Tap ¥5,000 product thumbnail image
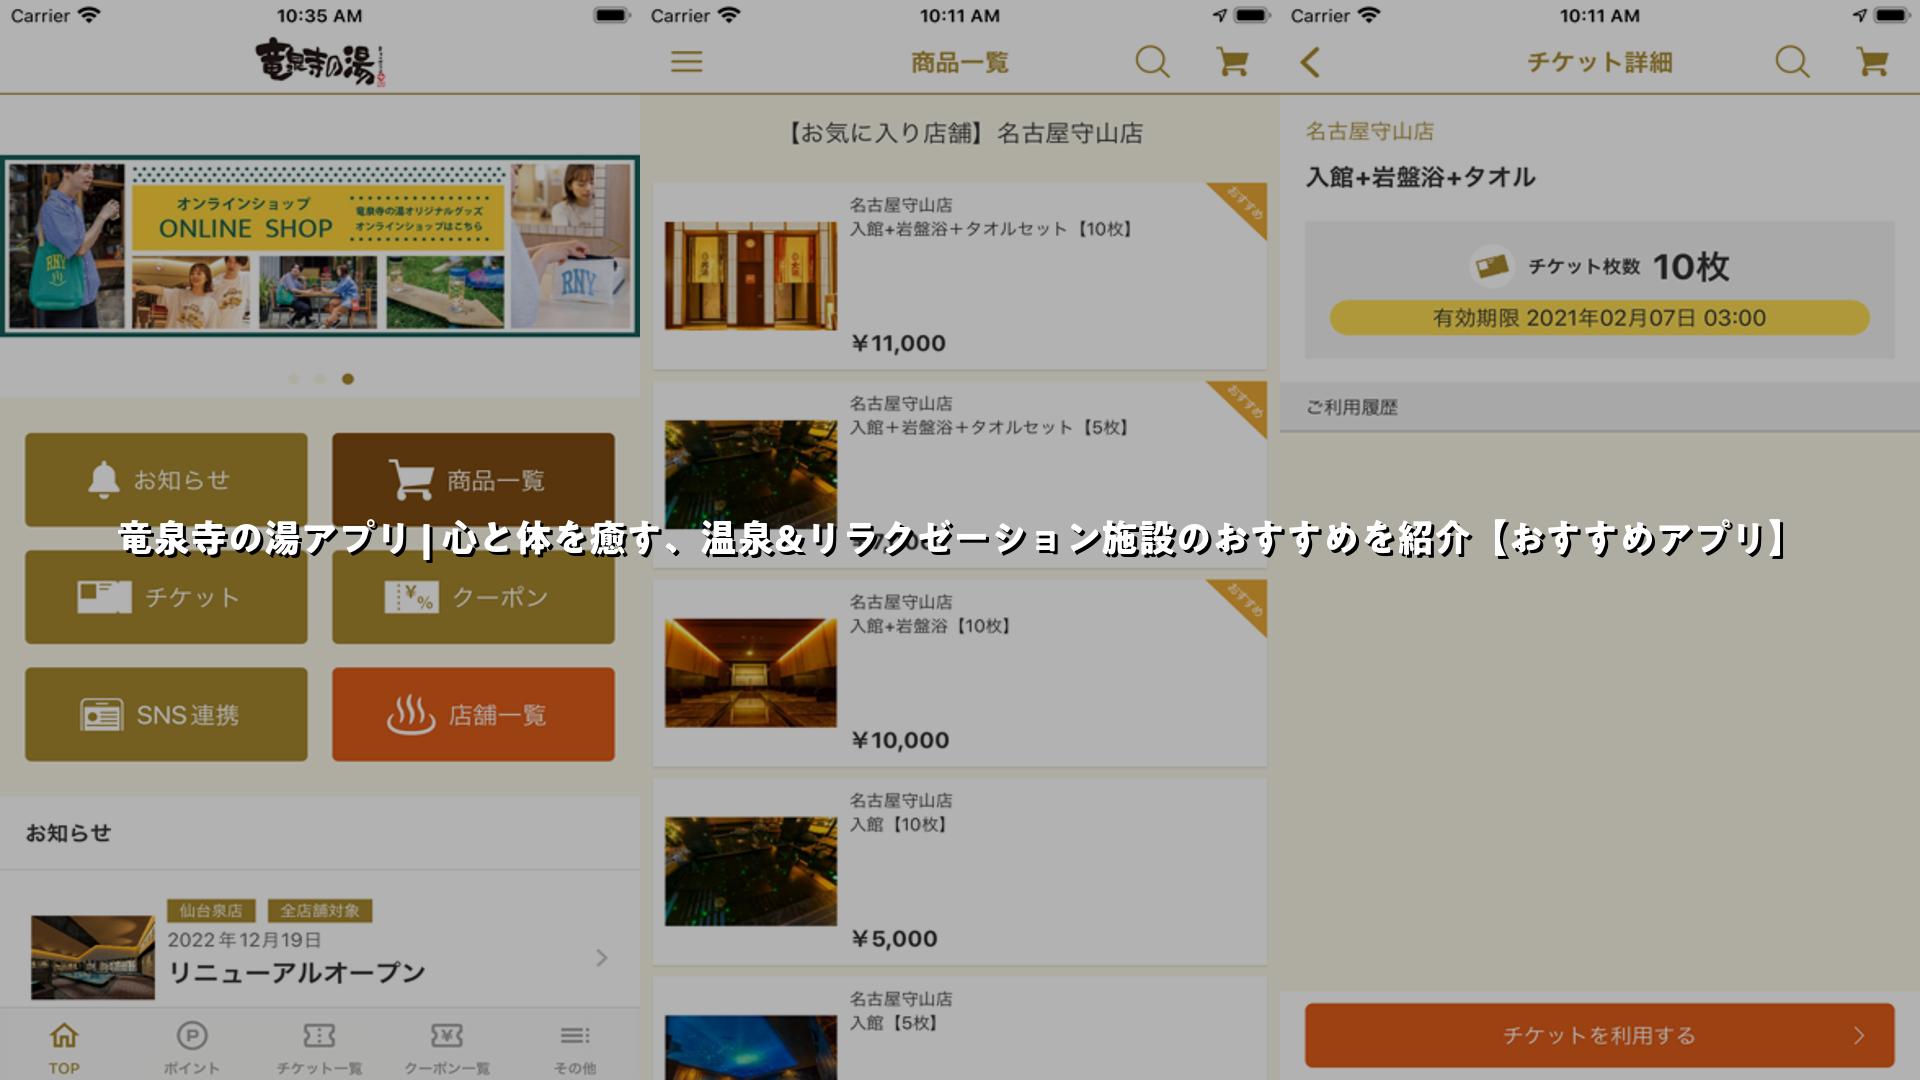 [751, 871]
